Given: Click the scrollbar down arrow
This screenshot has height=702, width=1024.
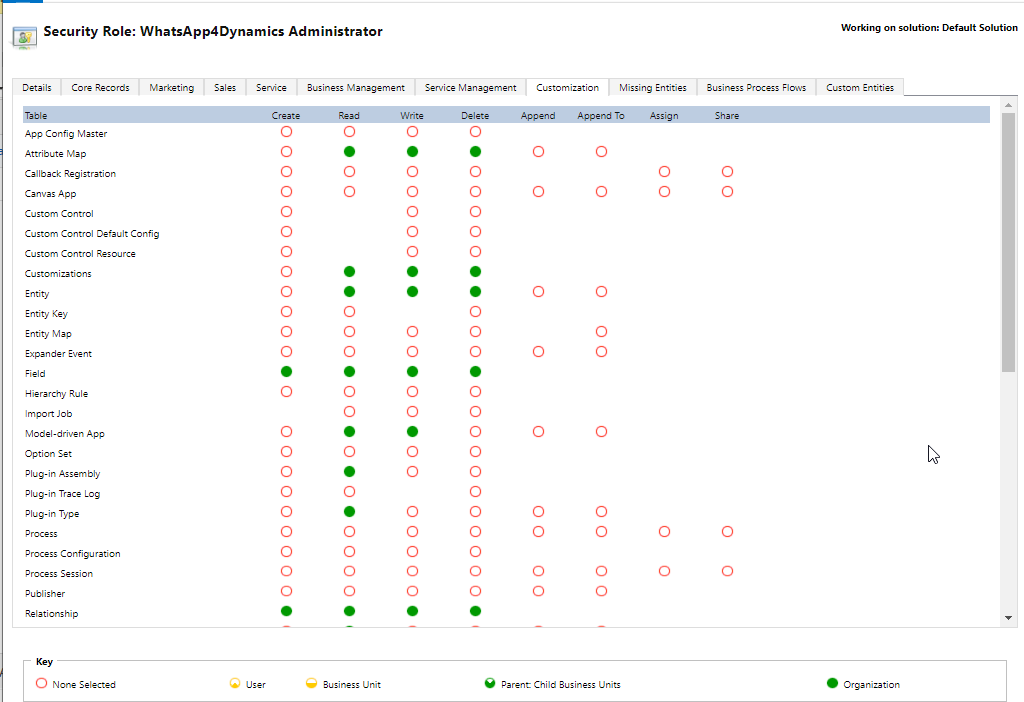Looking at the screenshot, I should point(1008,618).
